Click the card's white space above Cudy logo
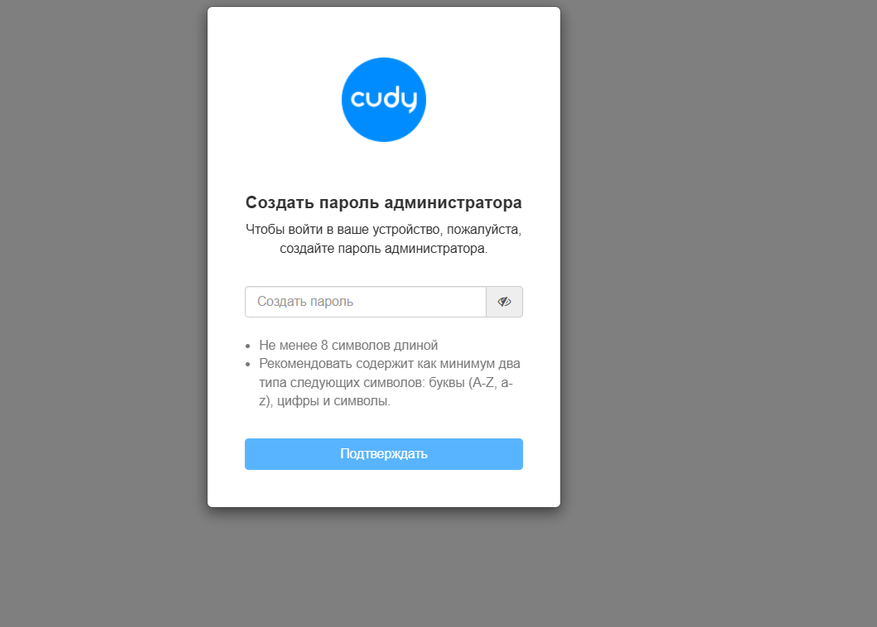877x627 pixels. (384, 32)
